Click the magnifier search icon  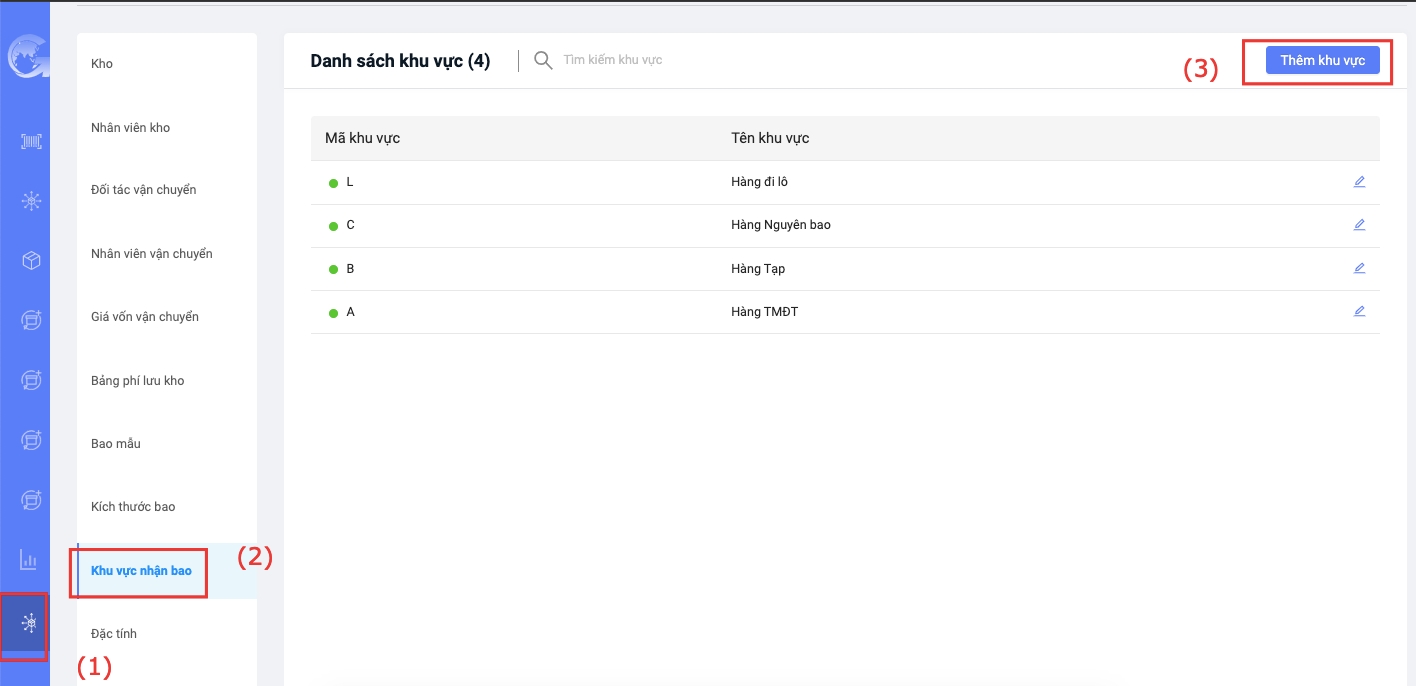tap(543, 60)
